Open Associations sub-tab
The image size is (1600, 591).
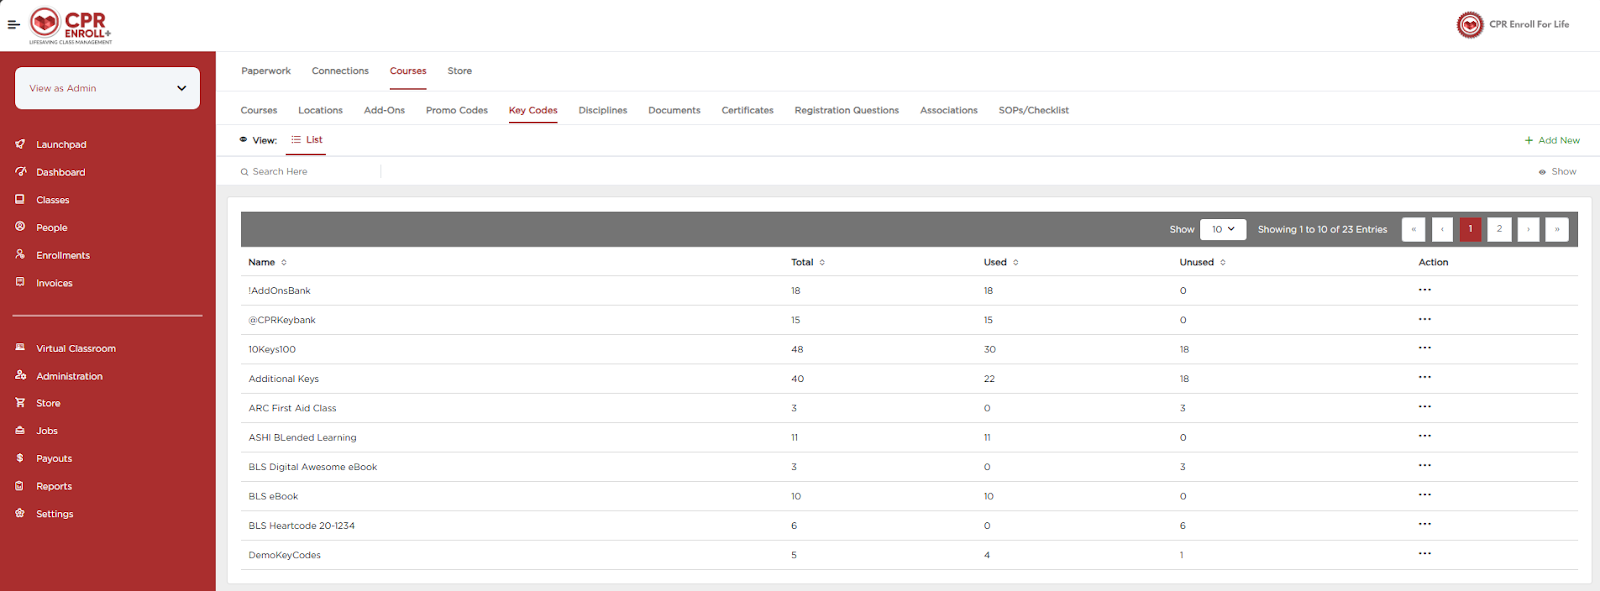coord(948,110)
